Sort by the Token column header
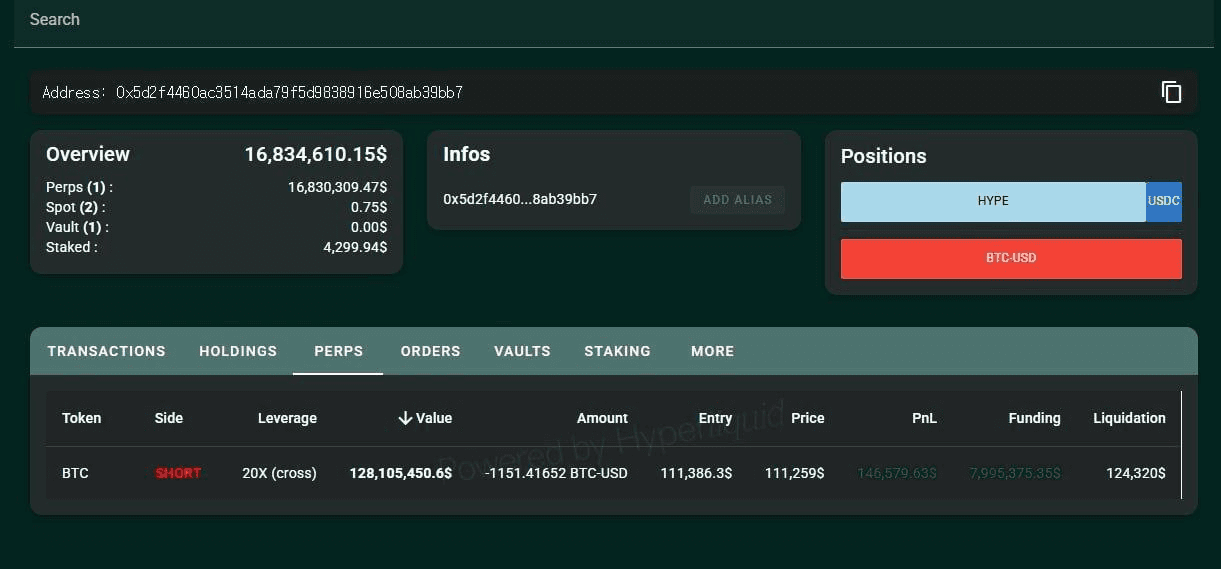The width and height of the screenshot is (1221, 569). (82, 418)
